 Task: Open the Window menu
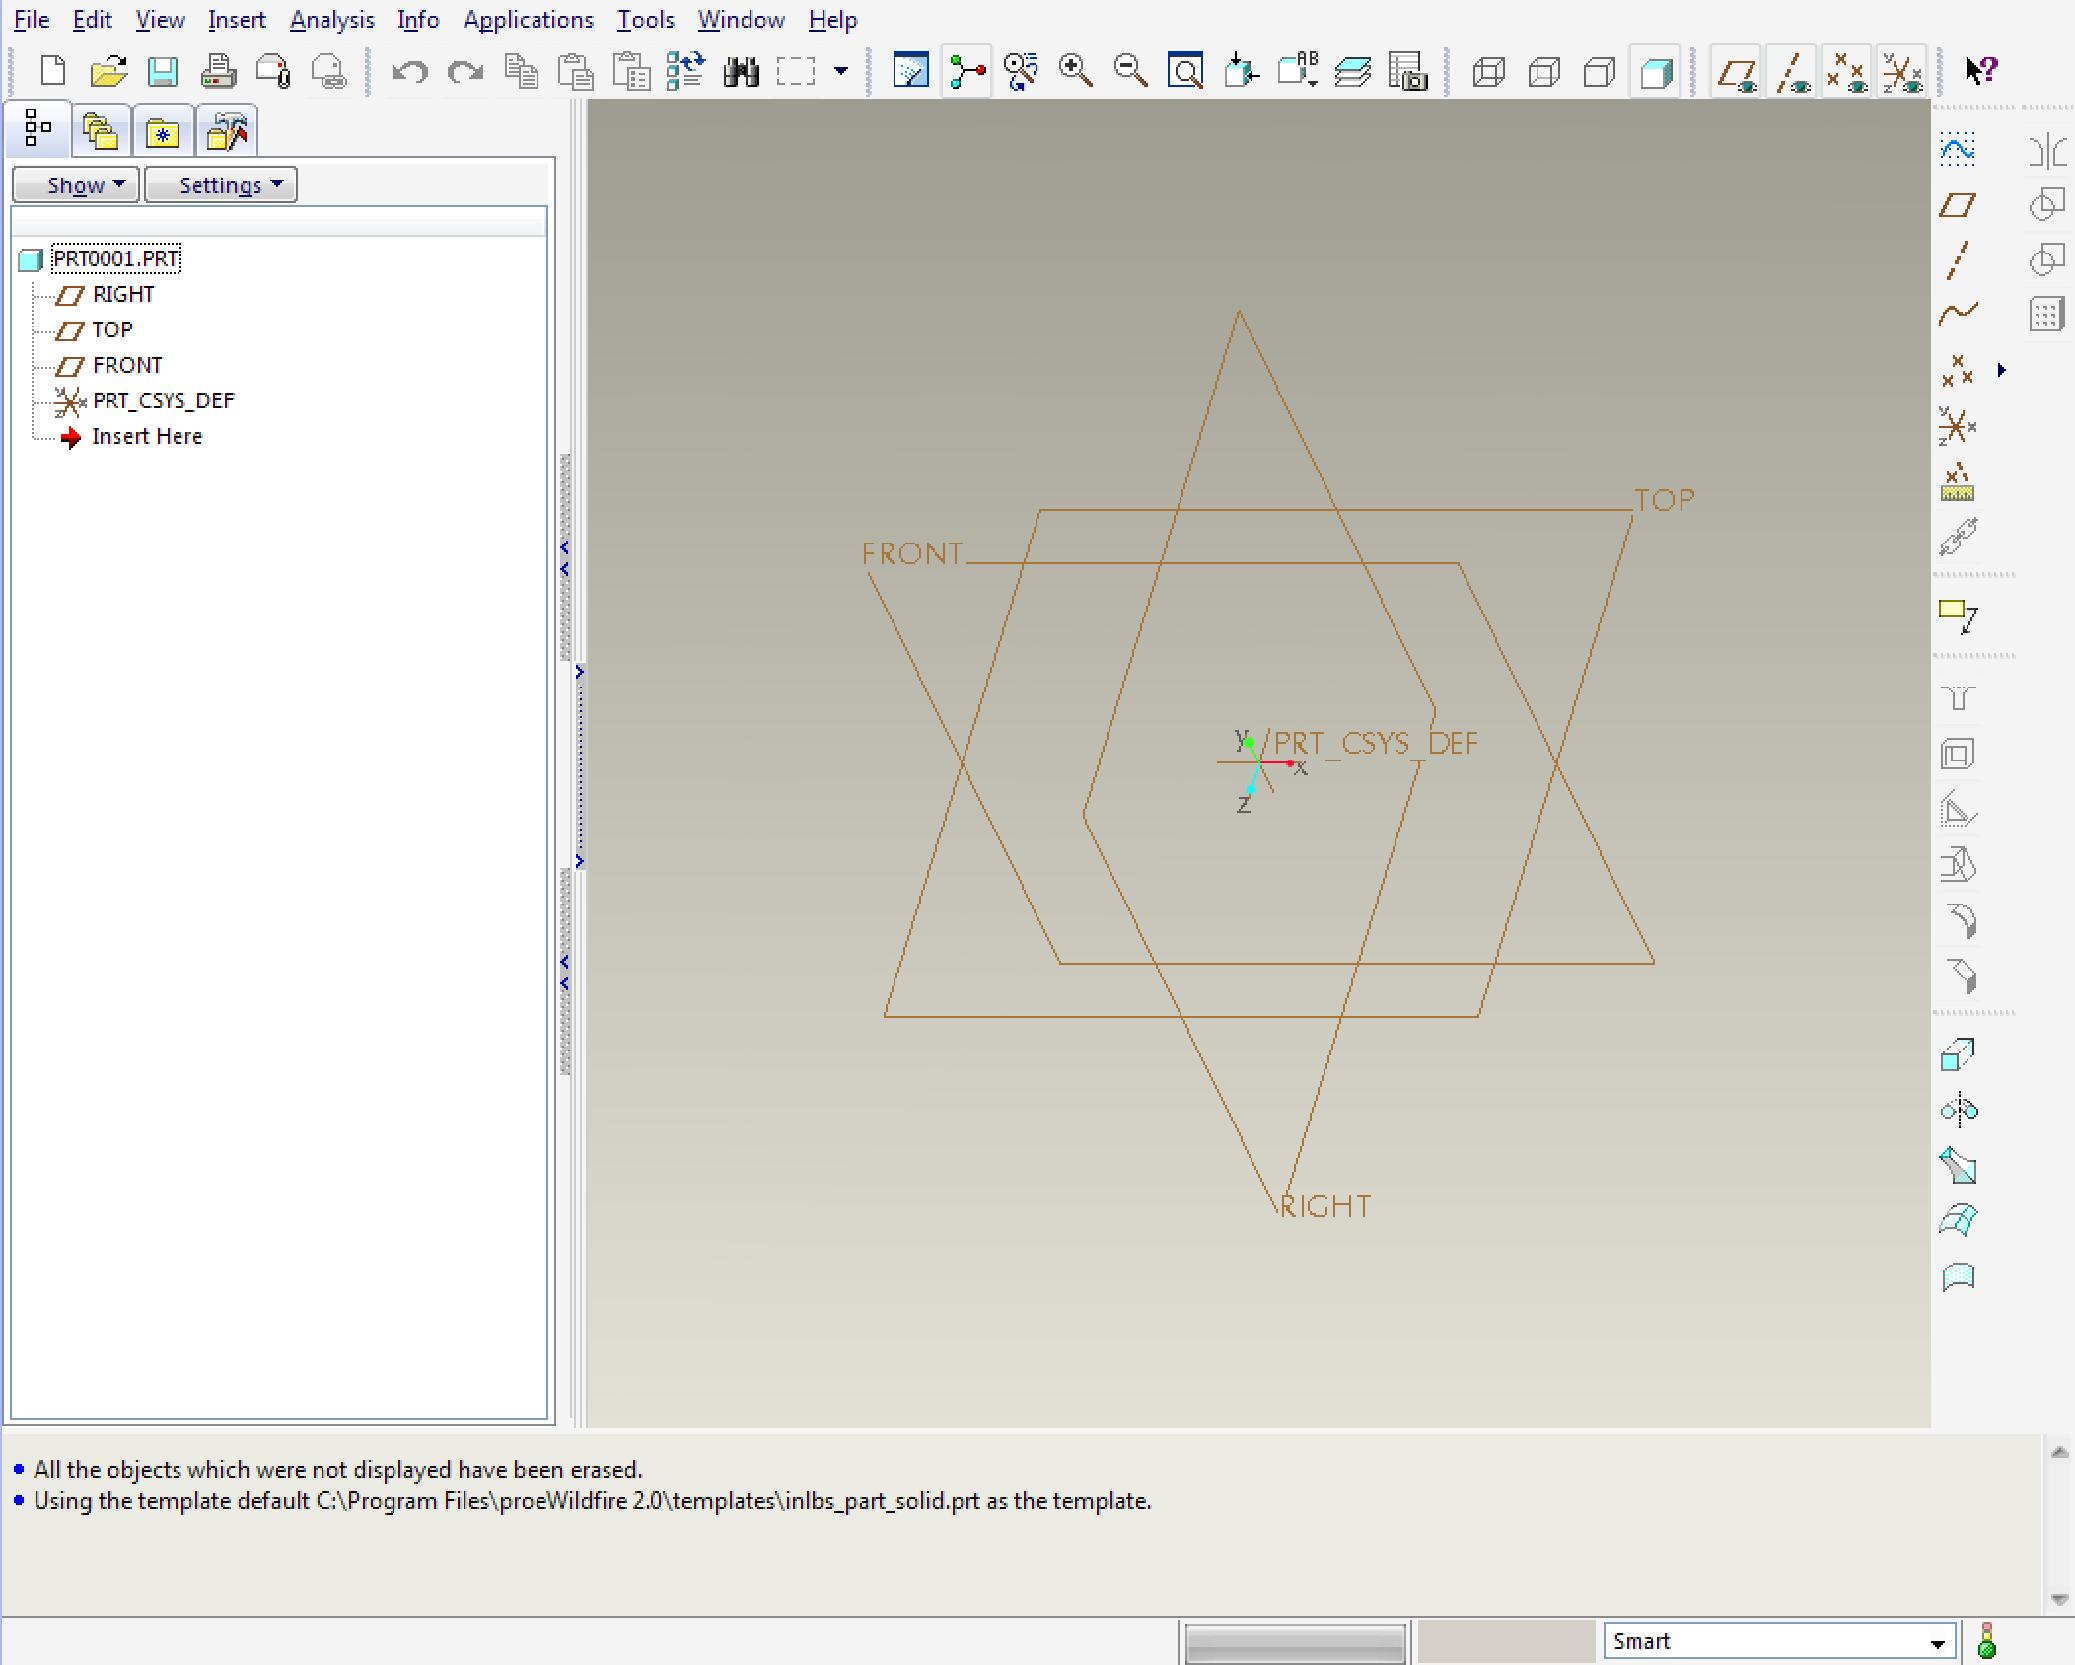point(741,20)
